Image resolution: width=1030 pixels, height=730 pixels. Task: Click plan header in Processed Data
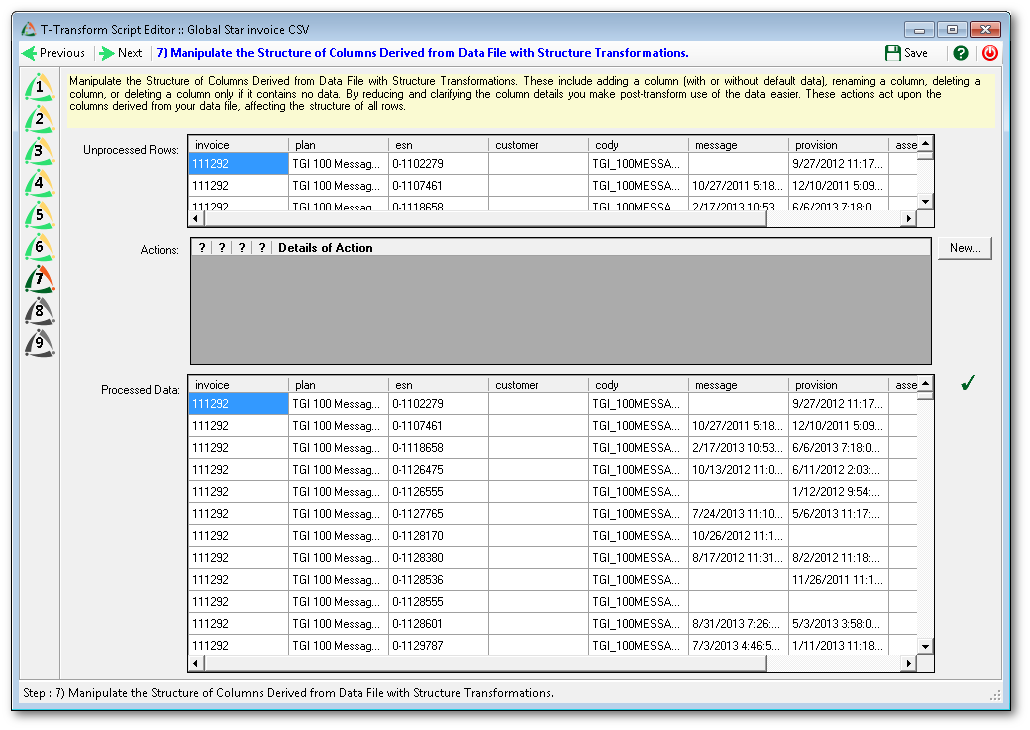[338, 385]
